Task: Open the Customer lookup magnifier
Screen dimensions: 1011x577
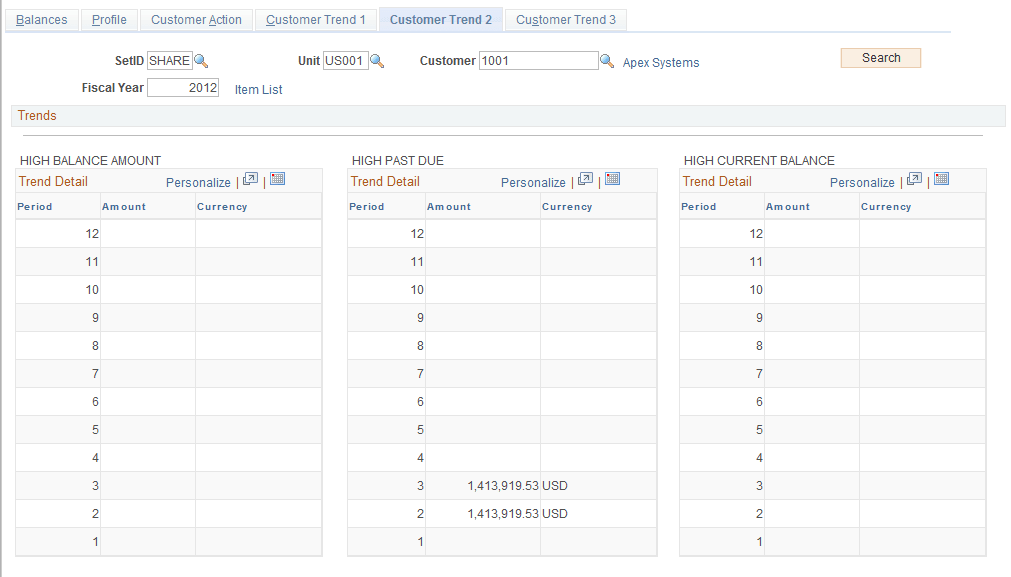Action: [606, 60]
